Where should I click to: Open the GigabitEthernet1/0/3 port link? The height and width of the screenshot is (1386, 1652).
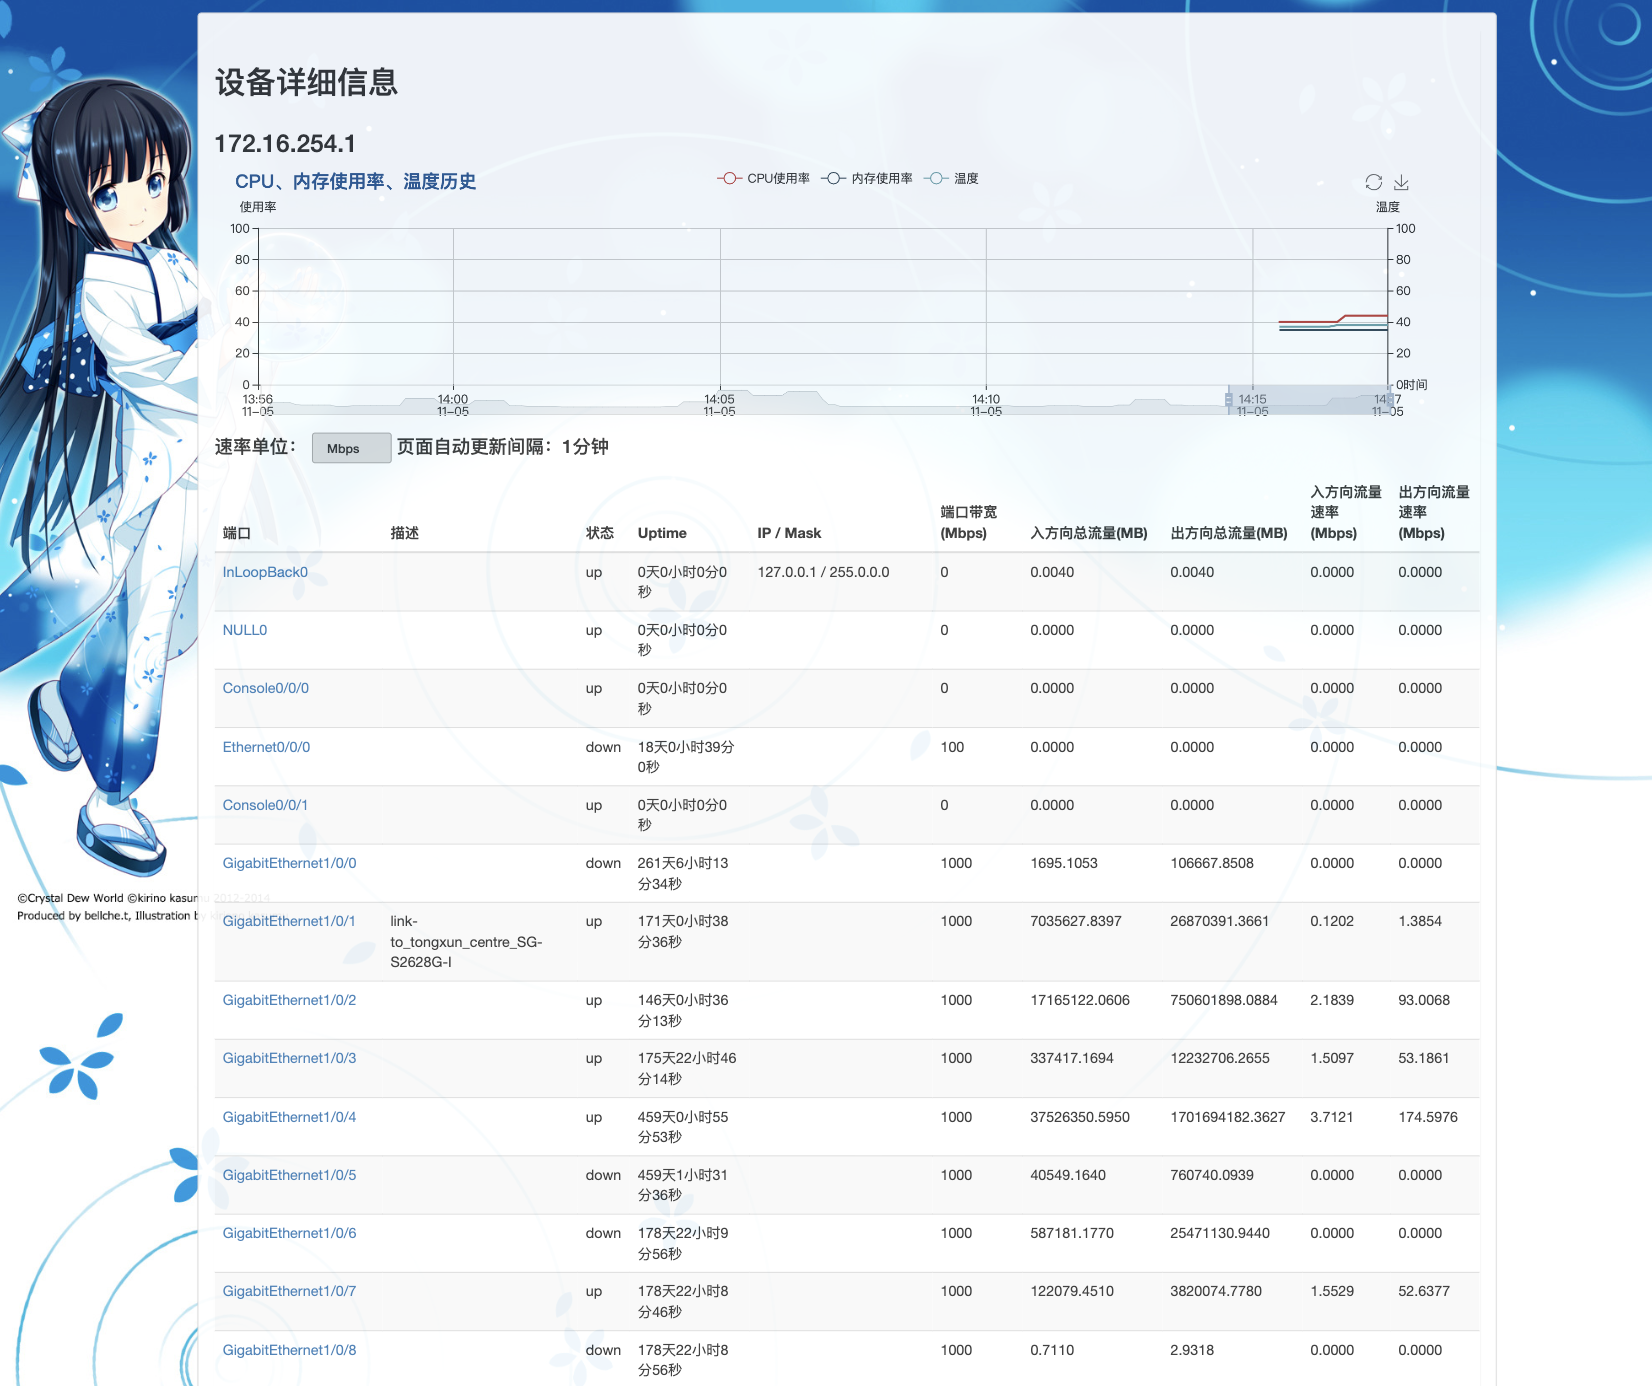289,1058
